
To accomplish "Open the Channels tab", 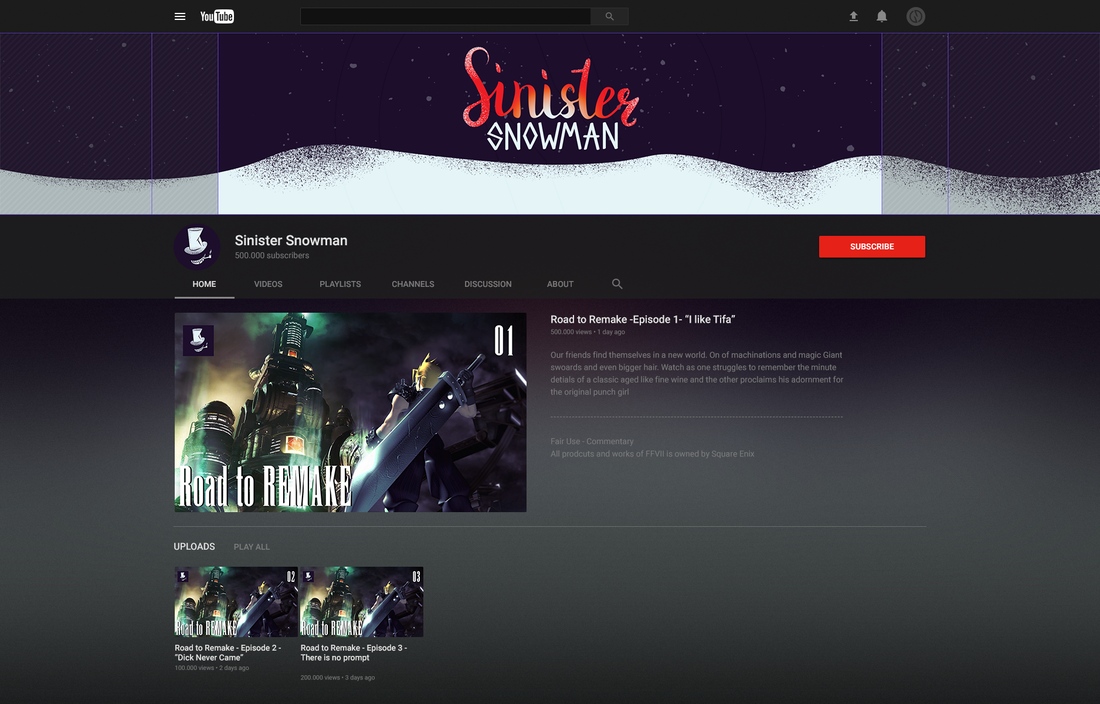I will pos(413,284).
